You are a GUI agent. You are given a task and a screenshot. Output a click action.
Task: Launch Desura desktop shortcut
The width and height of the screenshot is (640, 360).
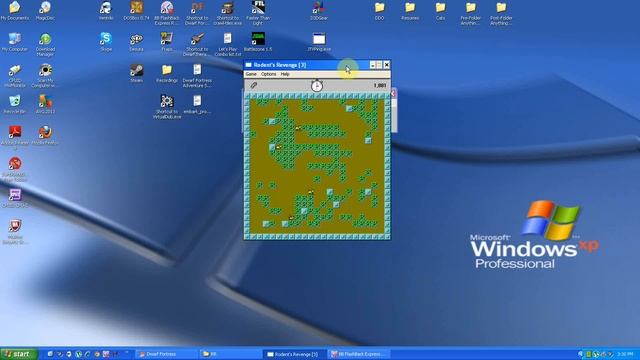pos(136,42)
